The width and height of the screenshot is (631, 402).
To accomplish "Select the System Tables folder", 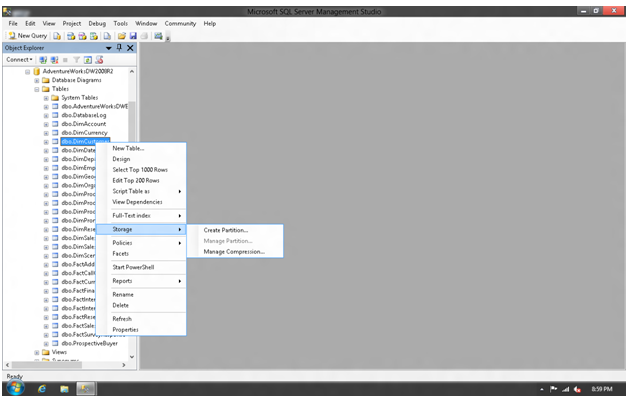I will pos(80,98).
